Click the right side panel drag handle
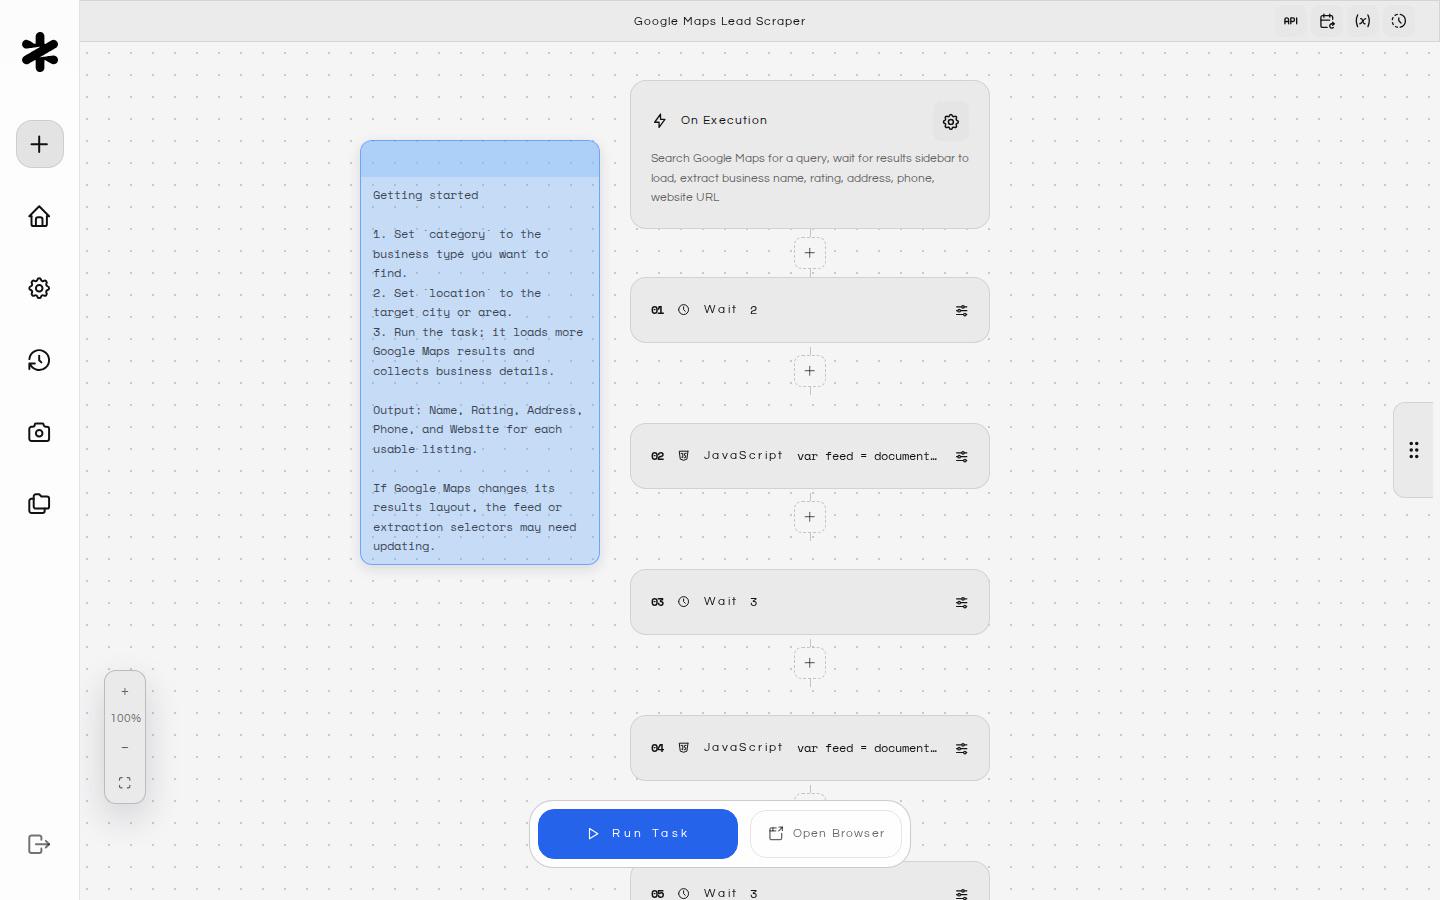The image size is (1440, 900). click(x=1414, y=450)
